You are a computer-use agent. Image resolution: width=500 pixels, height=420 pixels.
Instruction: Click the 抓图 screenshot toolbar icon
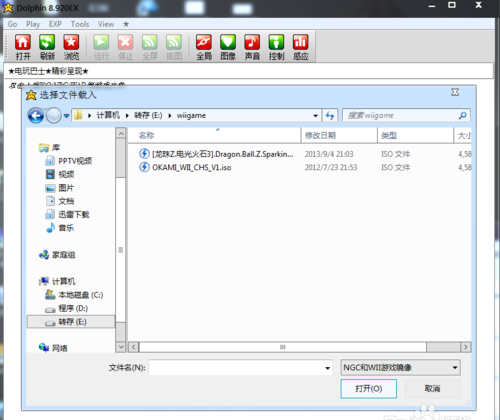(x=174, y=47)
